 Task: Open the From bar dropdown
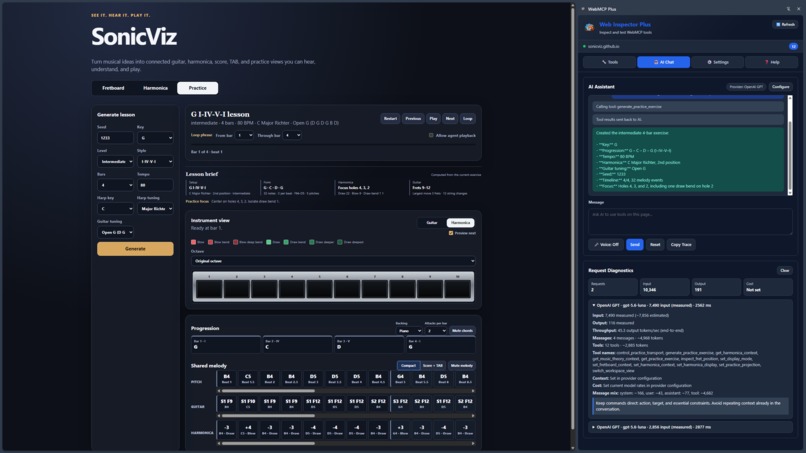(244, 135)
